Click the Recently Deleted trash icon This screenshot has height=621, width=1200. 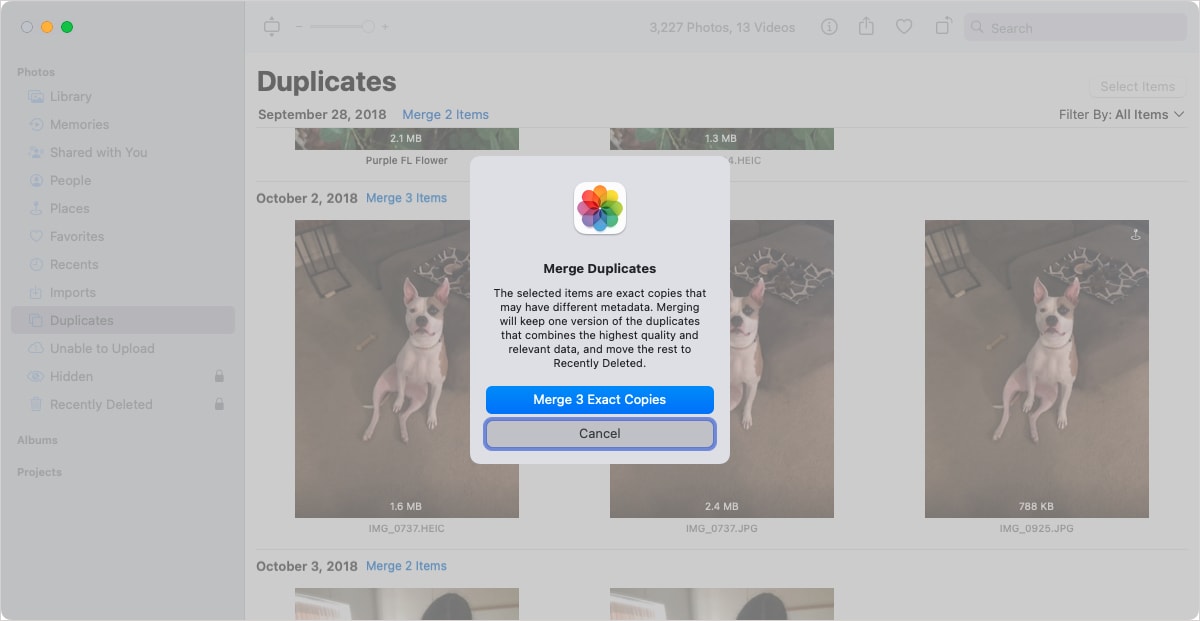click(x=36, y=405)
